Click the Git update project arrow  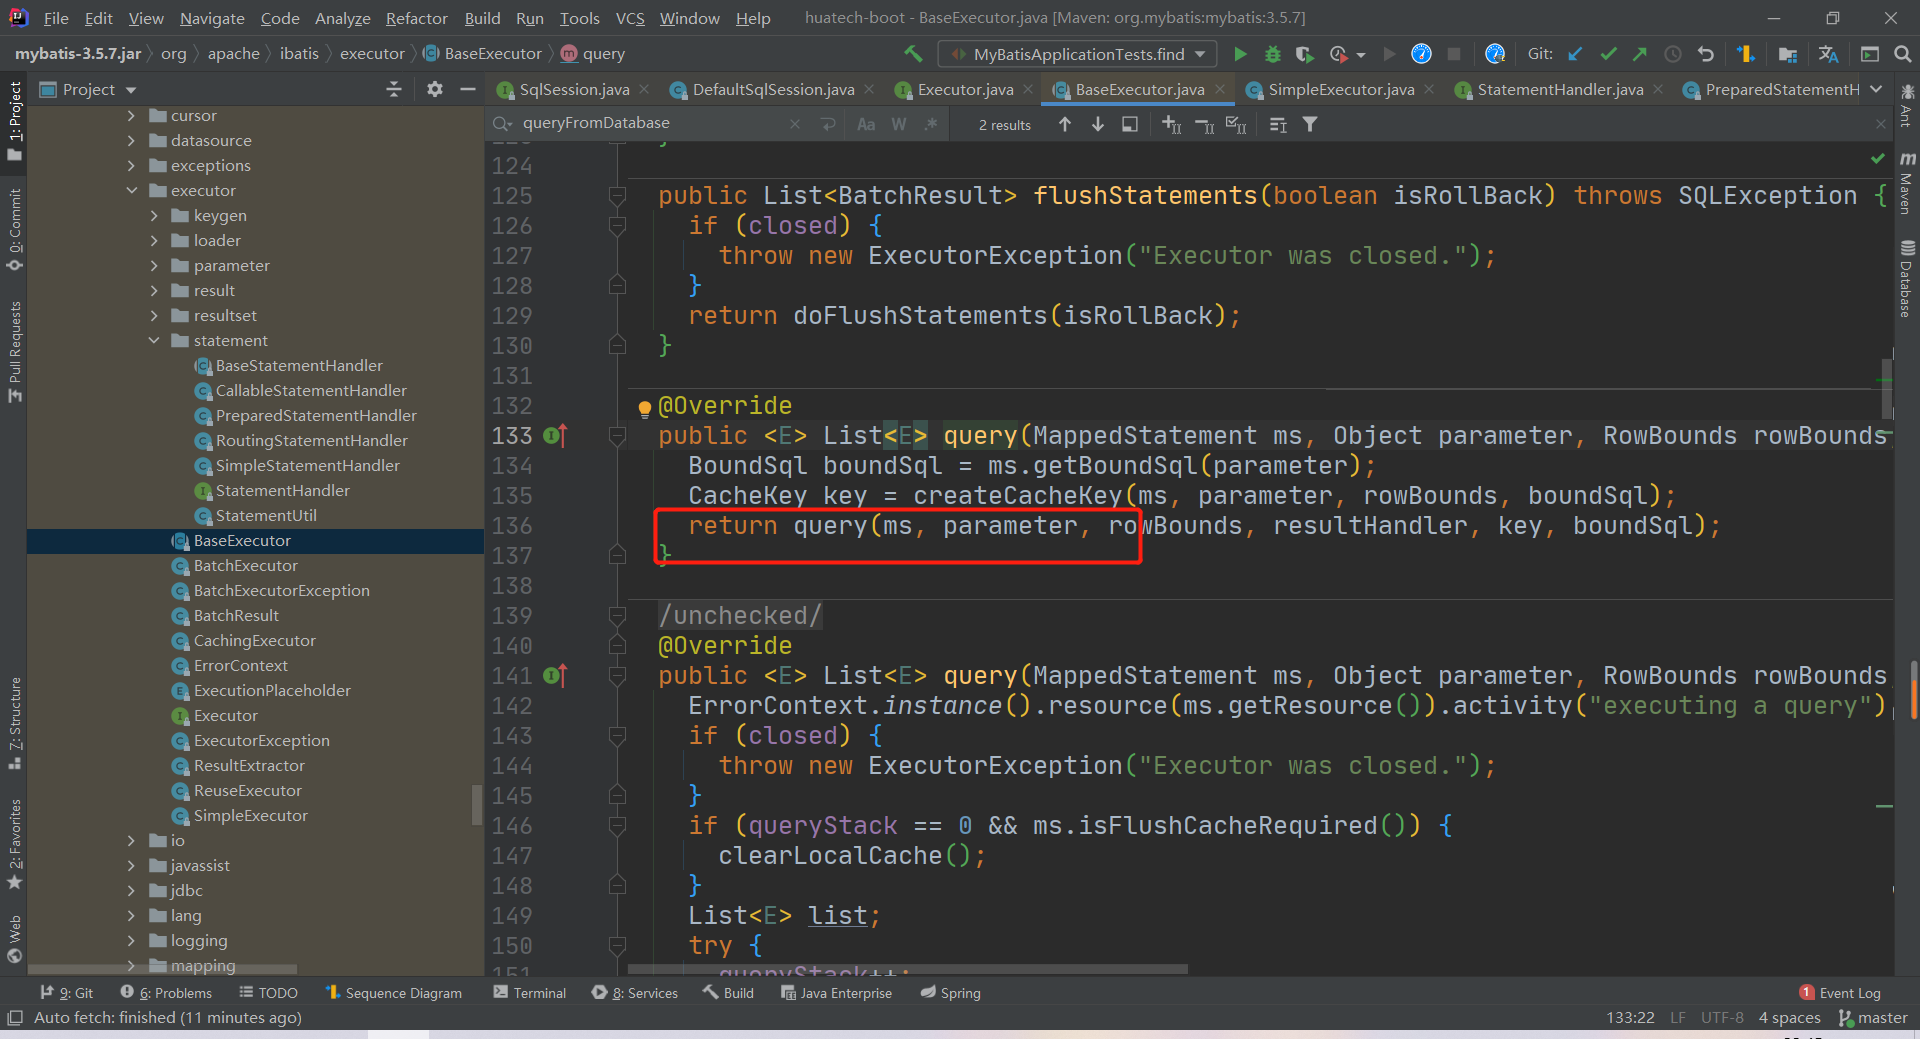pos(1575,54)
